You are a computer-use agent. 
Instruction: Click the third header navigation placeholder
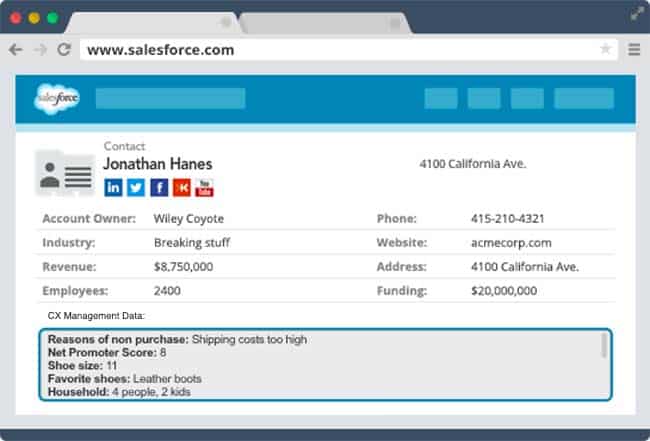tap(527, 98)
